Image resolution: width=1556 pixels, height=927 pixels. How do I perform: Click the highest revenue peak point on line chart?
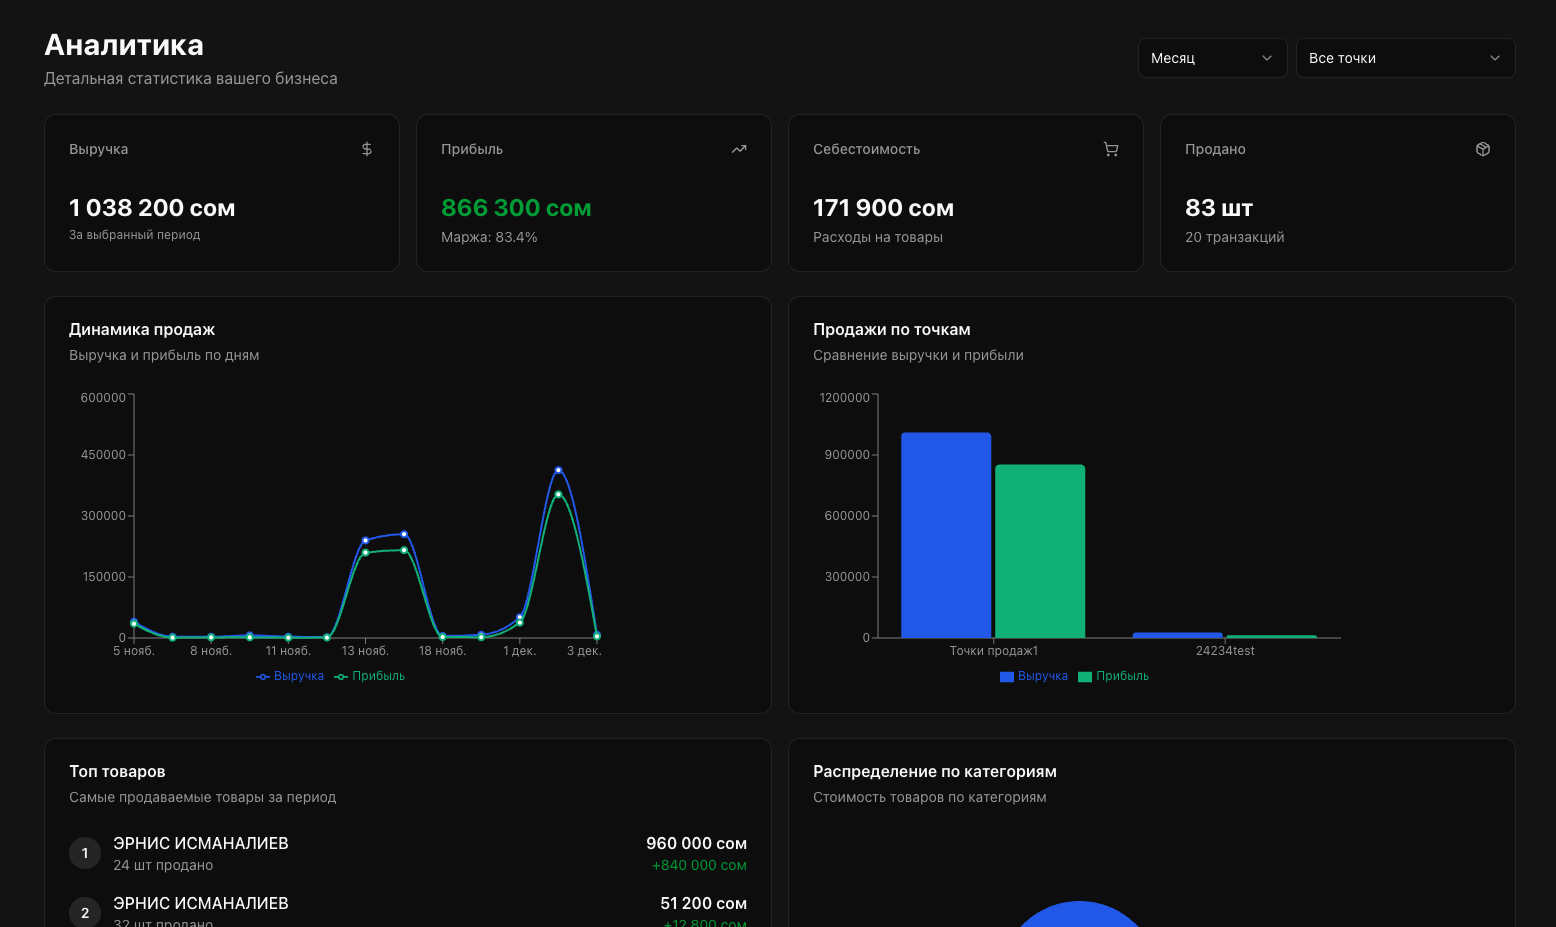(558, 470)
